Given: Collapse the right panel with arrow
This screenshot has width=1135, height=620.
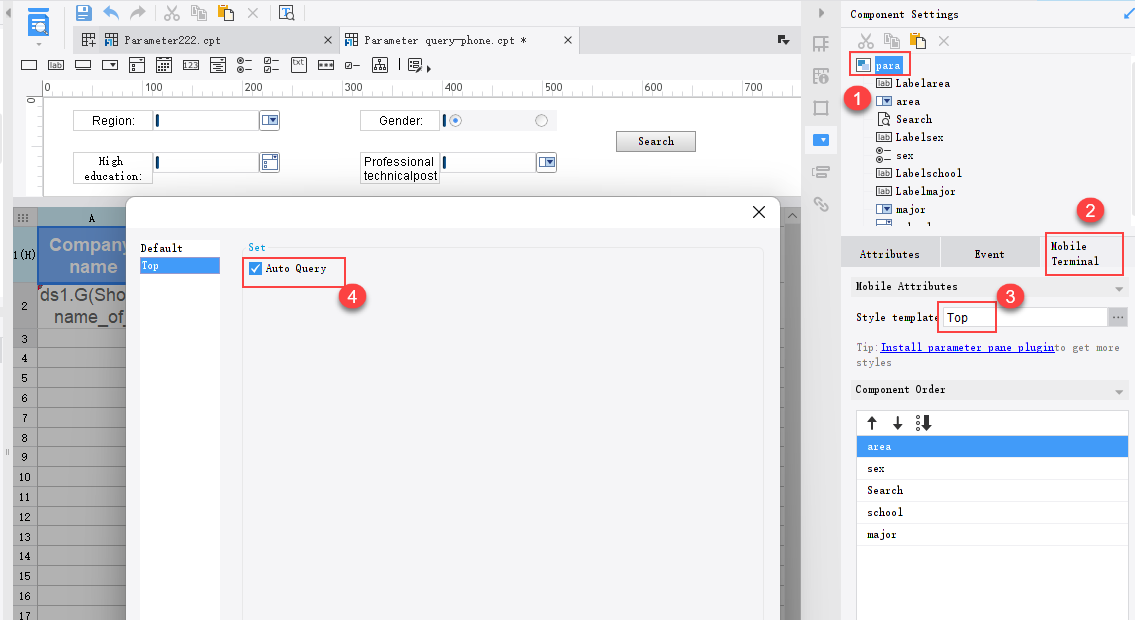Looking at the screenshot, I should [x=821, y=13].
